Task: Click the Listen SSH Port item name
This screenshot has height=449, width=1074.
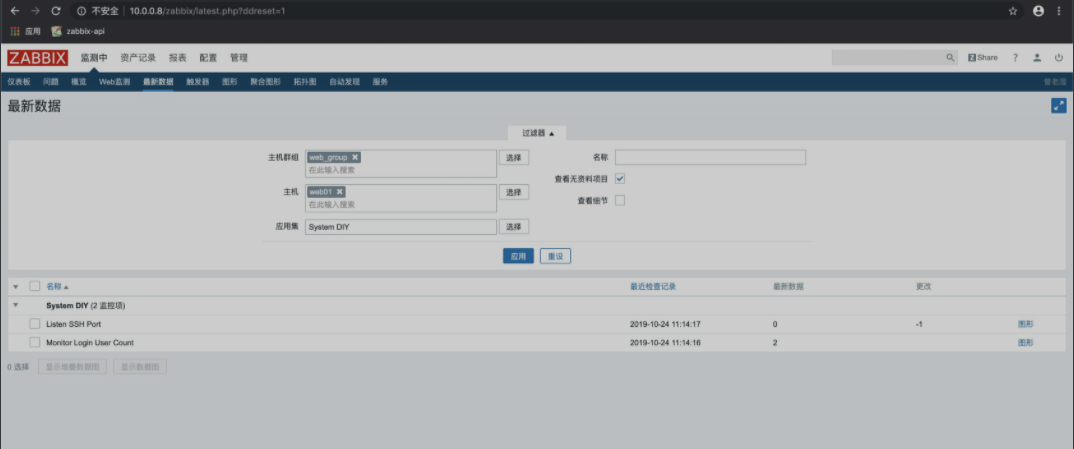Action: [x=73, y=324]
